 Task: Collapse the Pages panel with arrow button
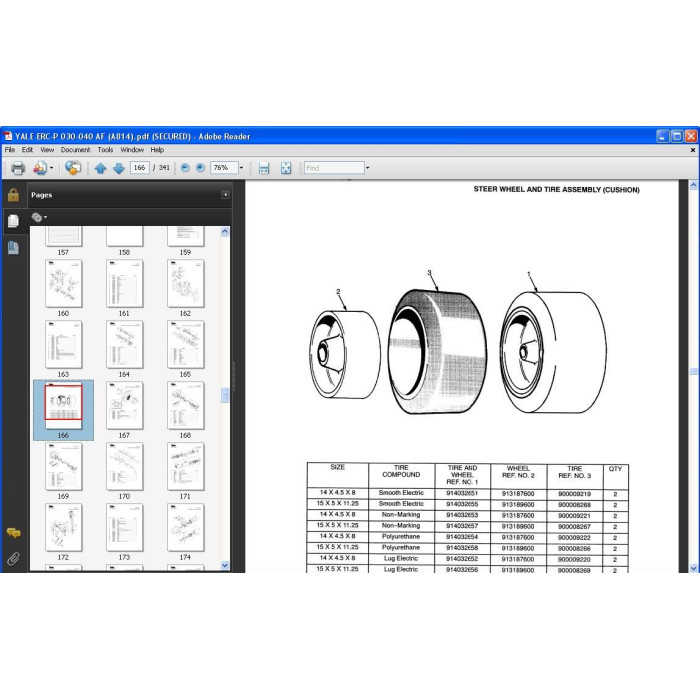225,195
